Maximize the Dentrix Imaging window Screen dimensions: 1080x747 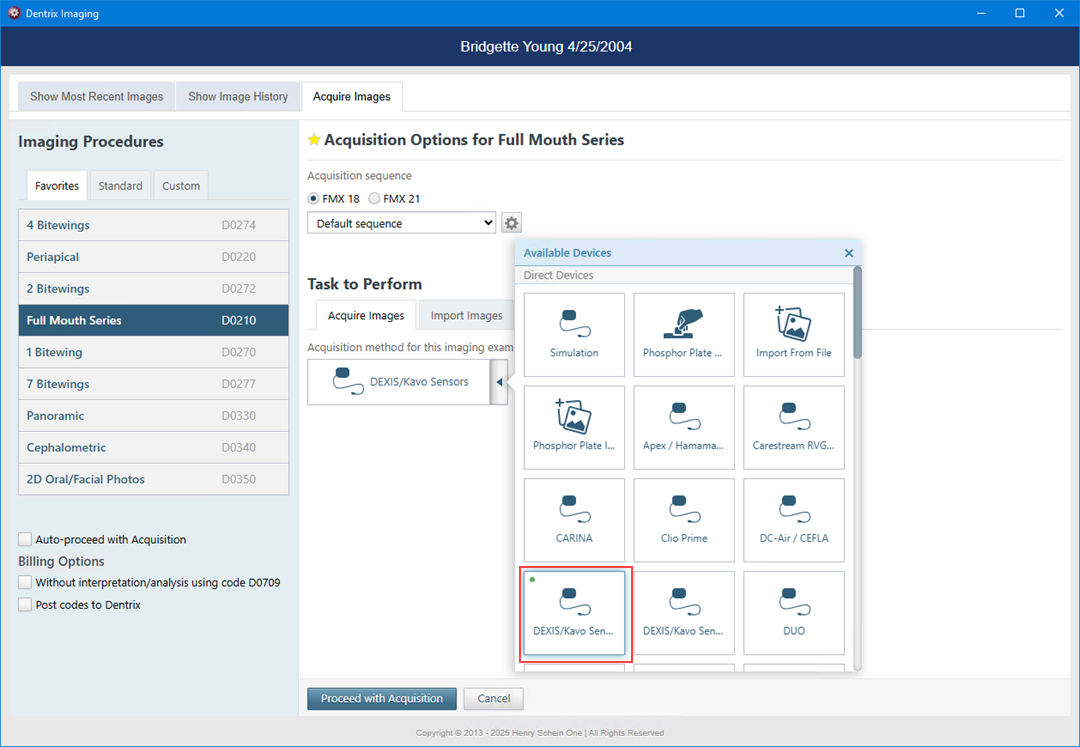tap(1020, 13)
